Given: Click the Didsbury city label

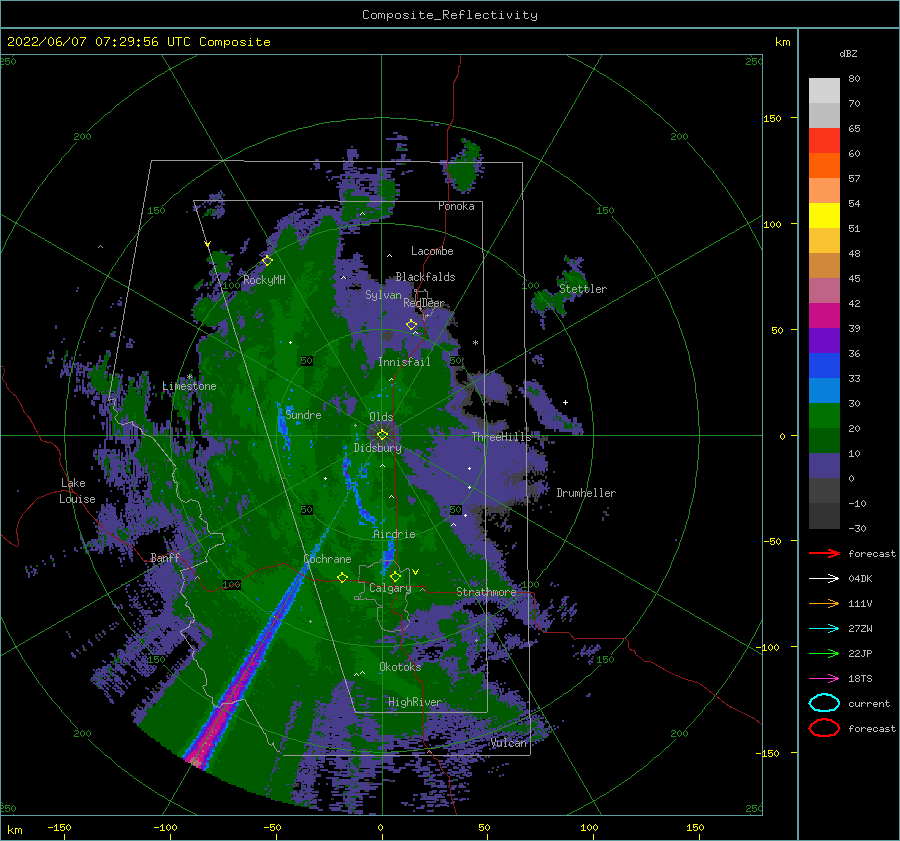Looking at the screenshot, I should tap(377, 448).
